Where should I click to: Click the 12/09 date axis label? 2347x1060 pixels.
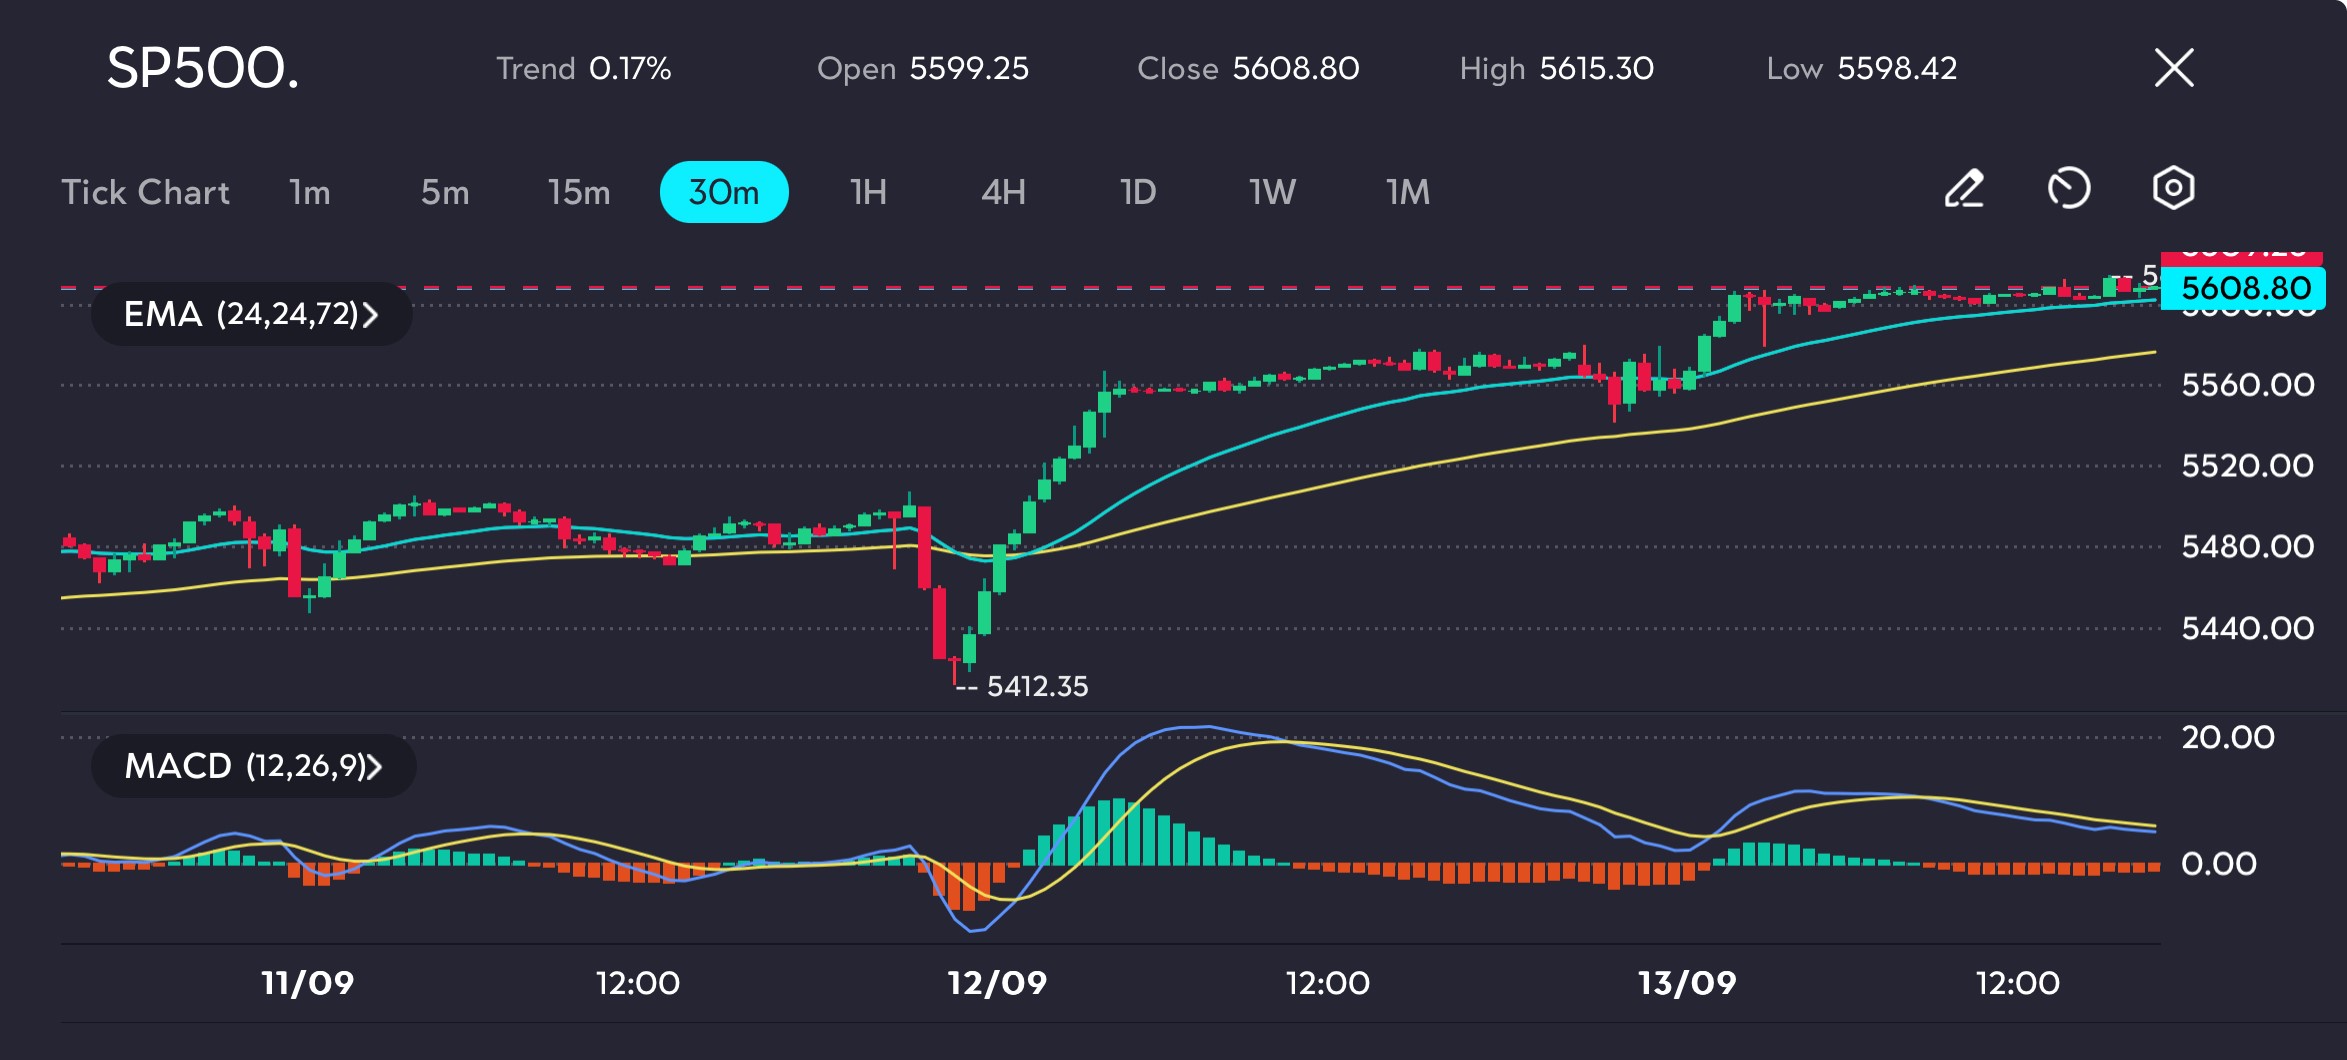(x=997, y=983)
